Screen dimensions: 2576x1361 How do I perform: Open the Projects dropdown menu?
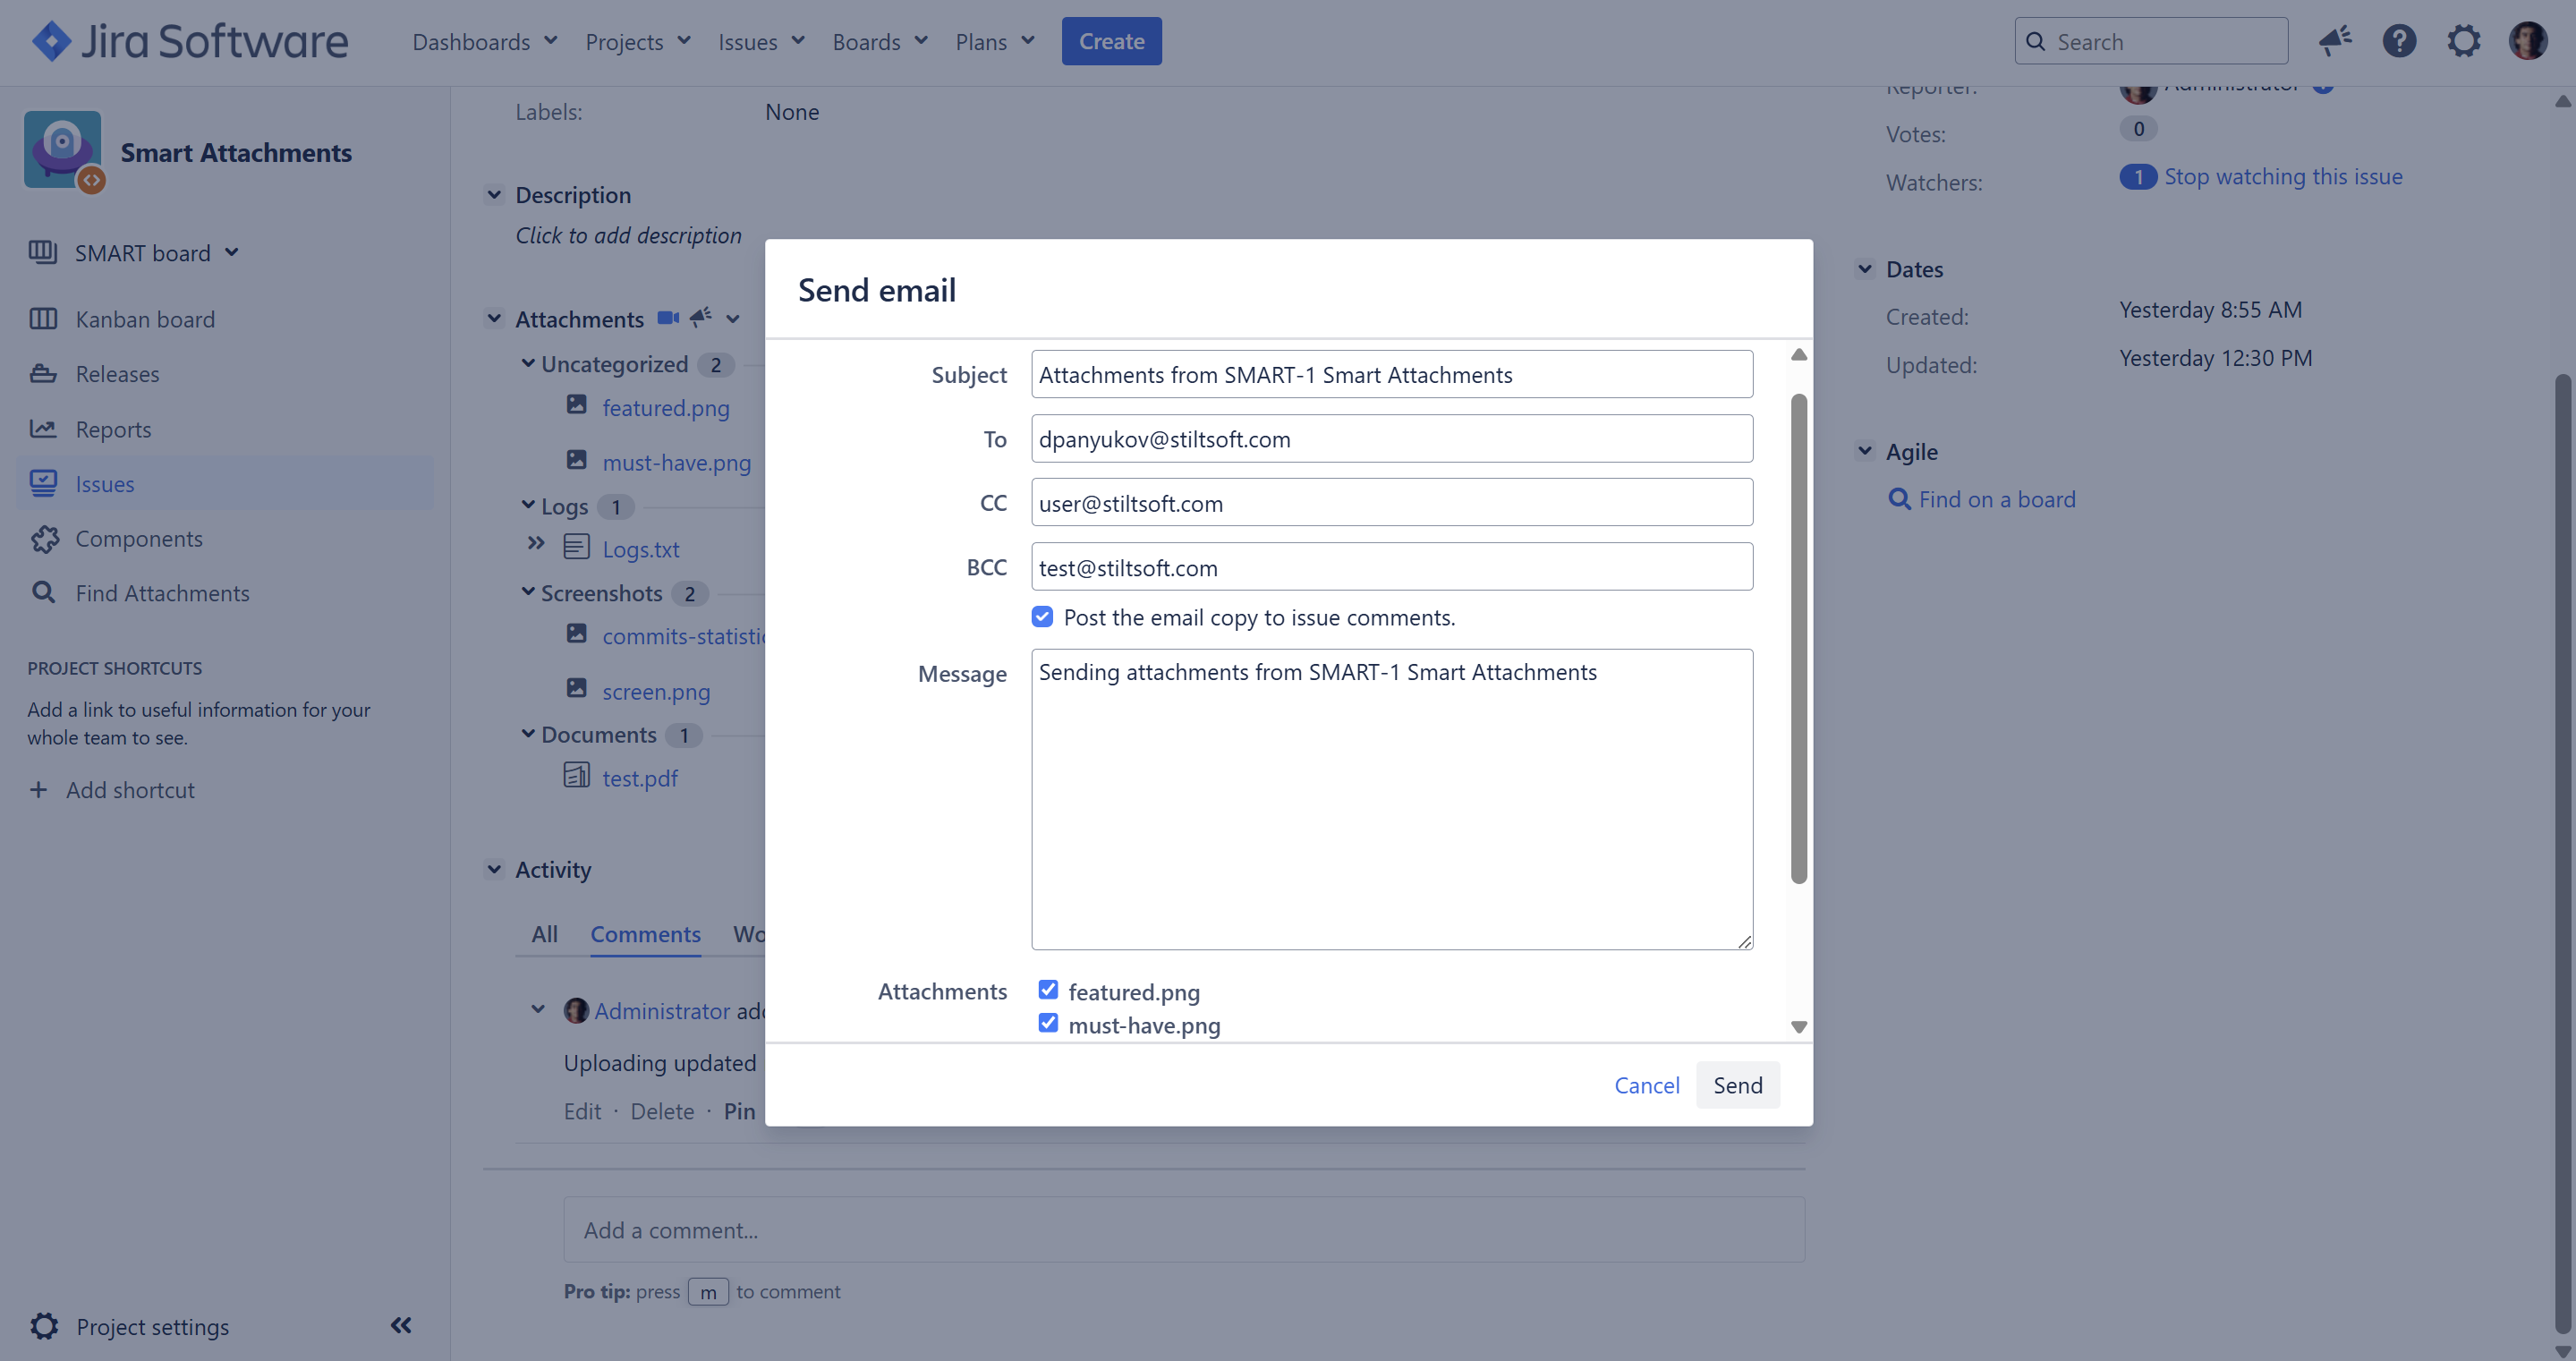click(x=637, y=41)
